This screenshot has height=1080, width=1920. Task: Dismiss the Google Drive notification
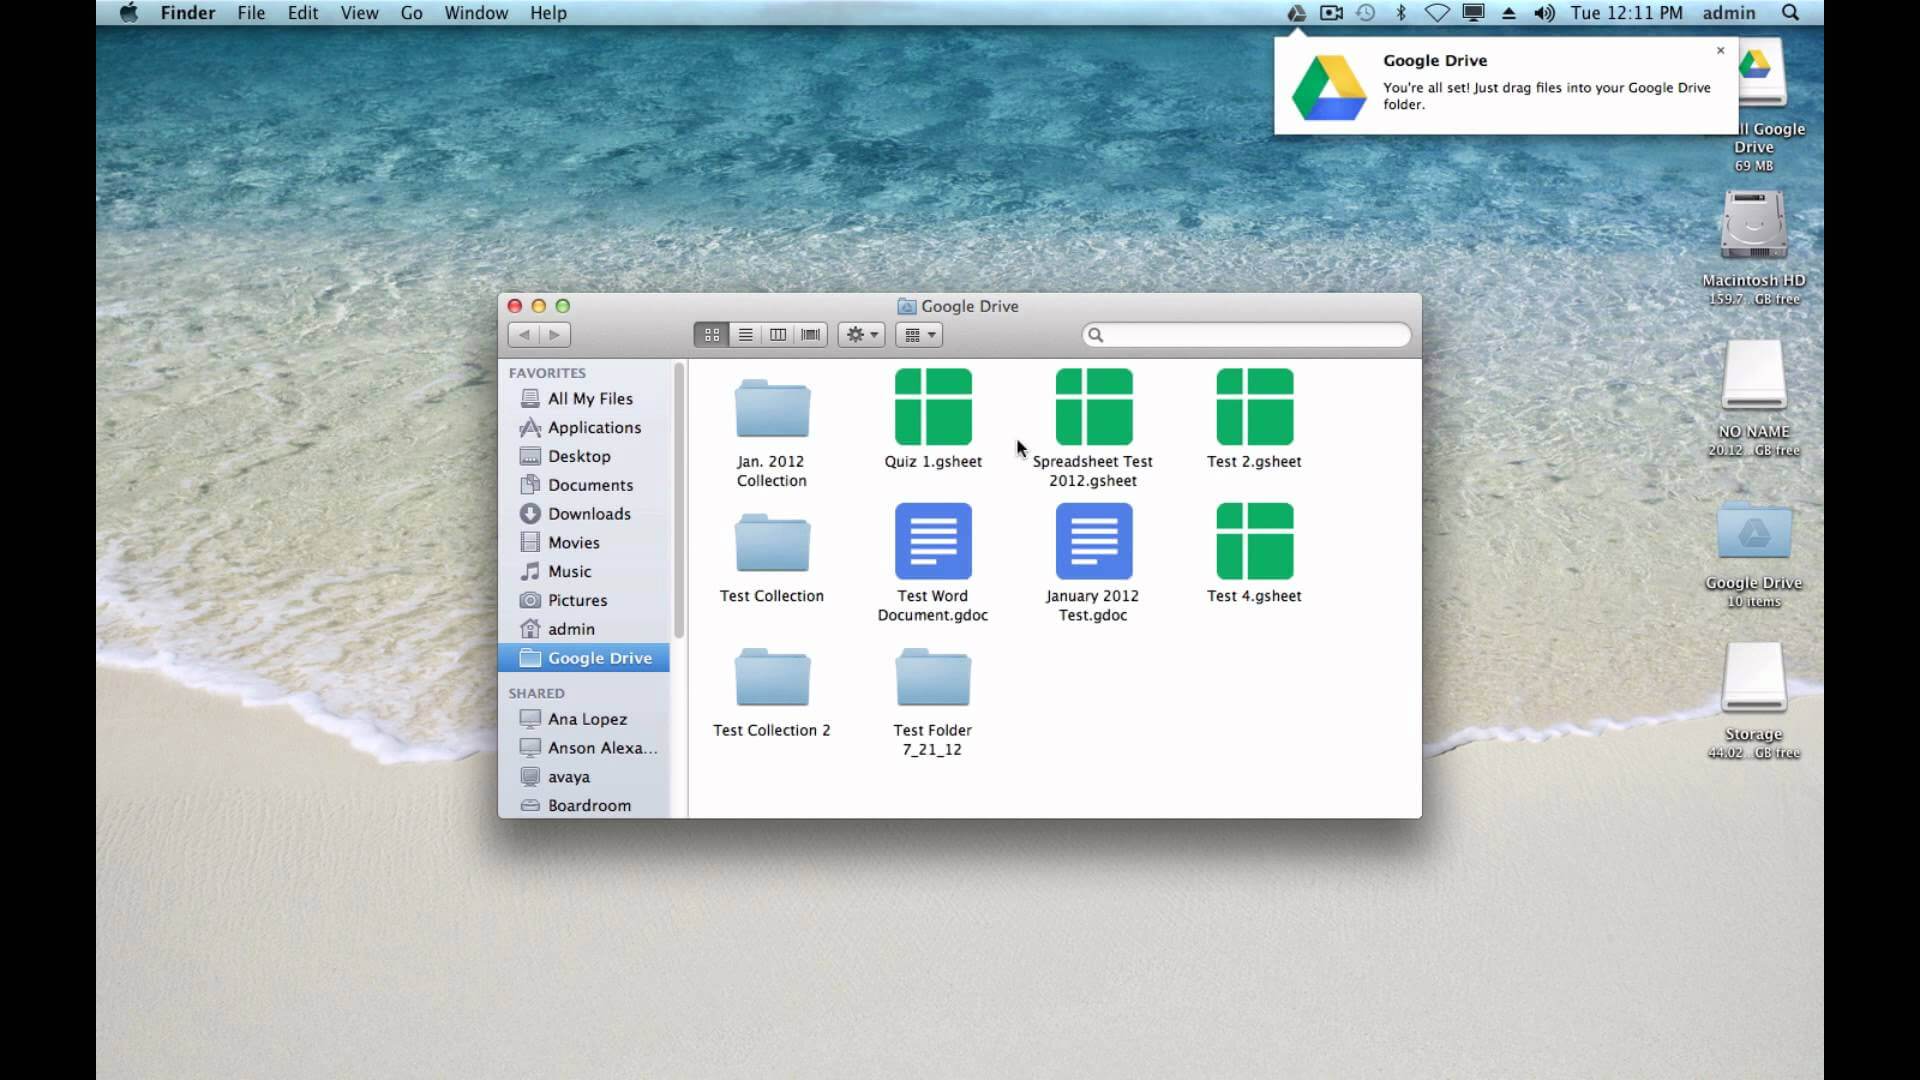coord(1720,50)
